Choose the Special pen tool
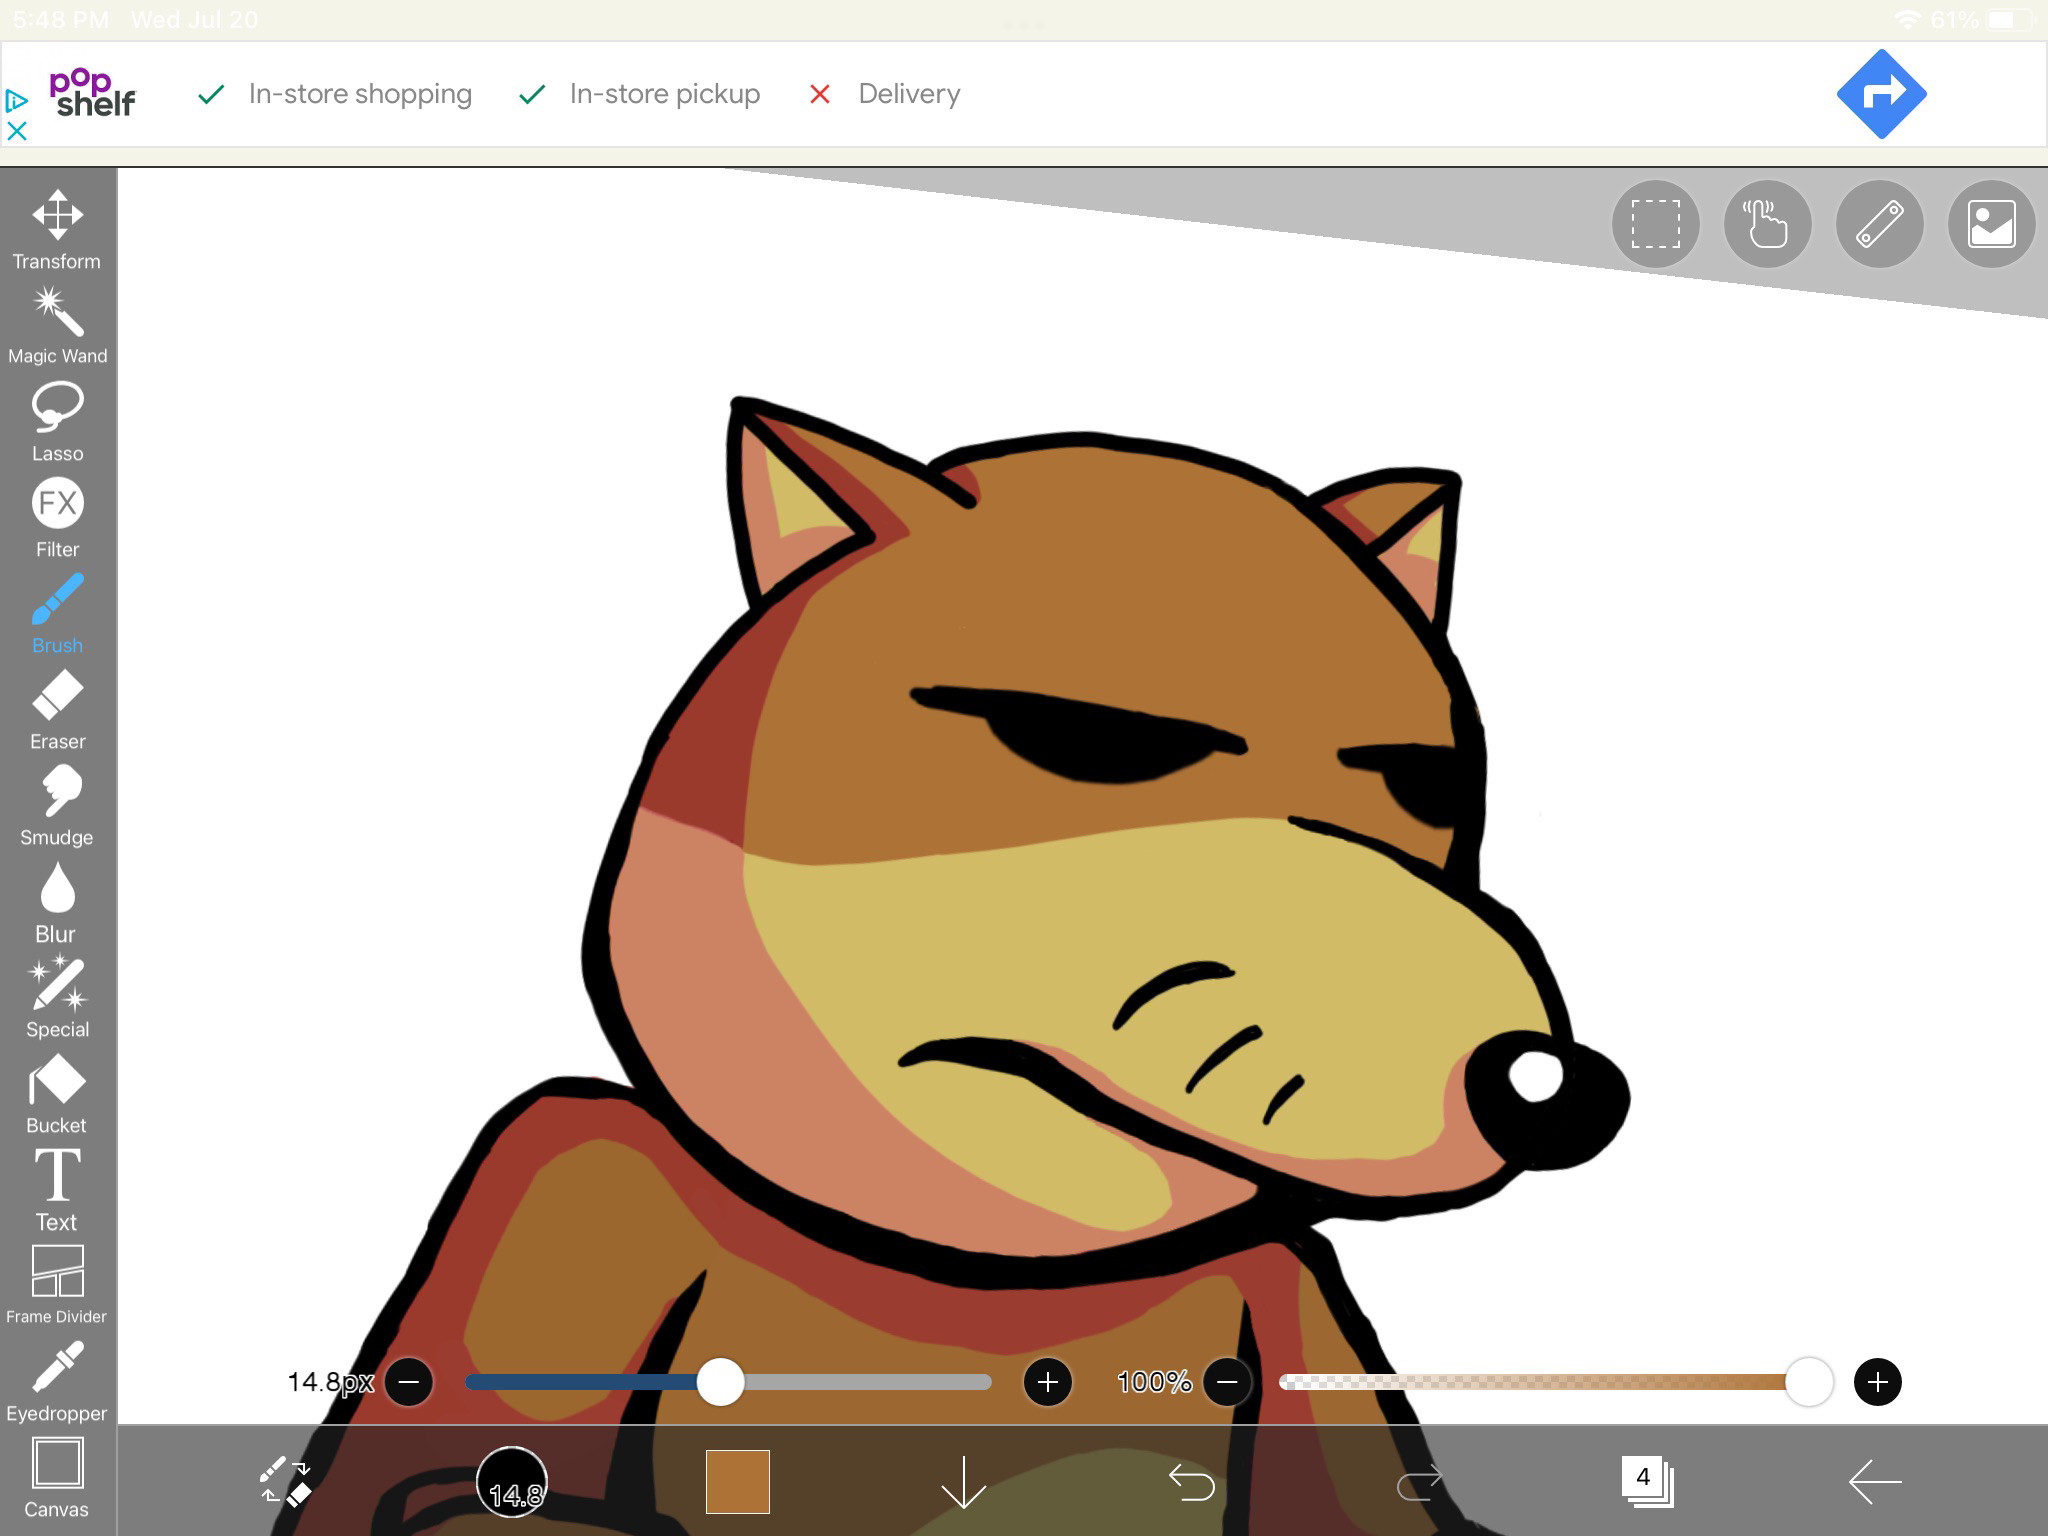Viewport: 2048px width, 1536px height. (x=57, y=998)
